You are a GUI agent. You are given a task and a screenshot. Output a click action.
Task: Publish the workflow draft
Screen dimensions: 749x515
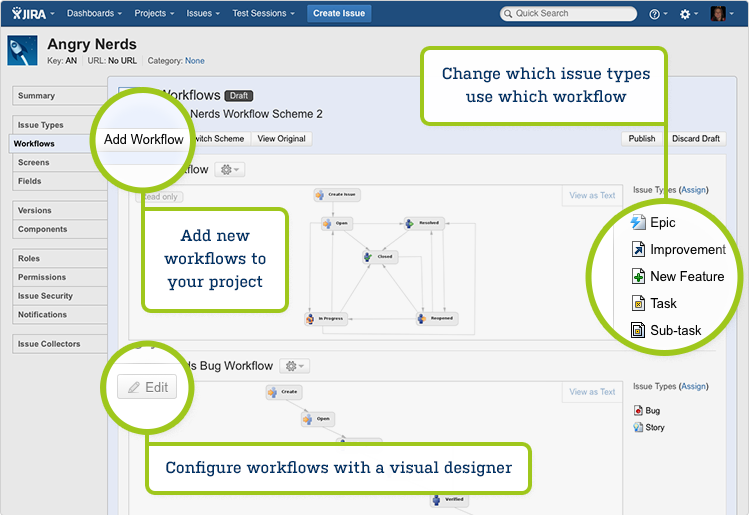click(x=642, y=139)
